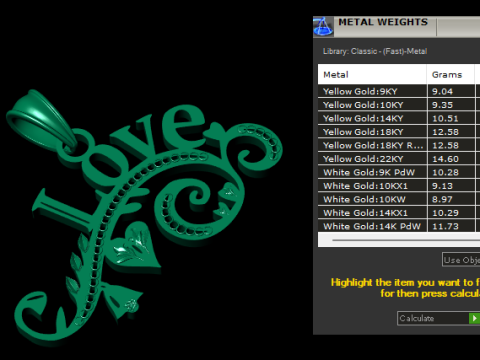Select the White Gold:10KW row
Image resolution: width=480 pixels, height=360 pixels.
[399, 199]
